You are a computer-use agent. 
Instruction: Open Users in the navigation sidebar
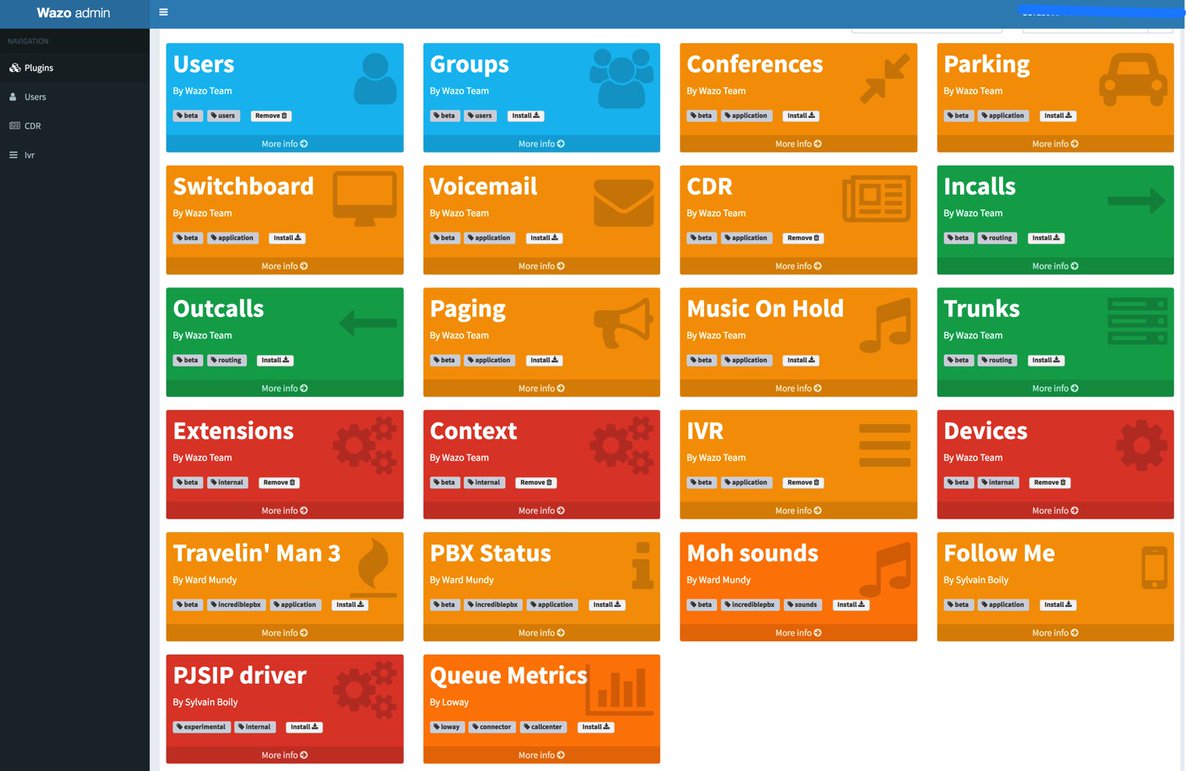point(35,97)
